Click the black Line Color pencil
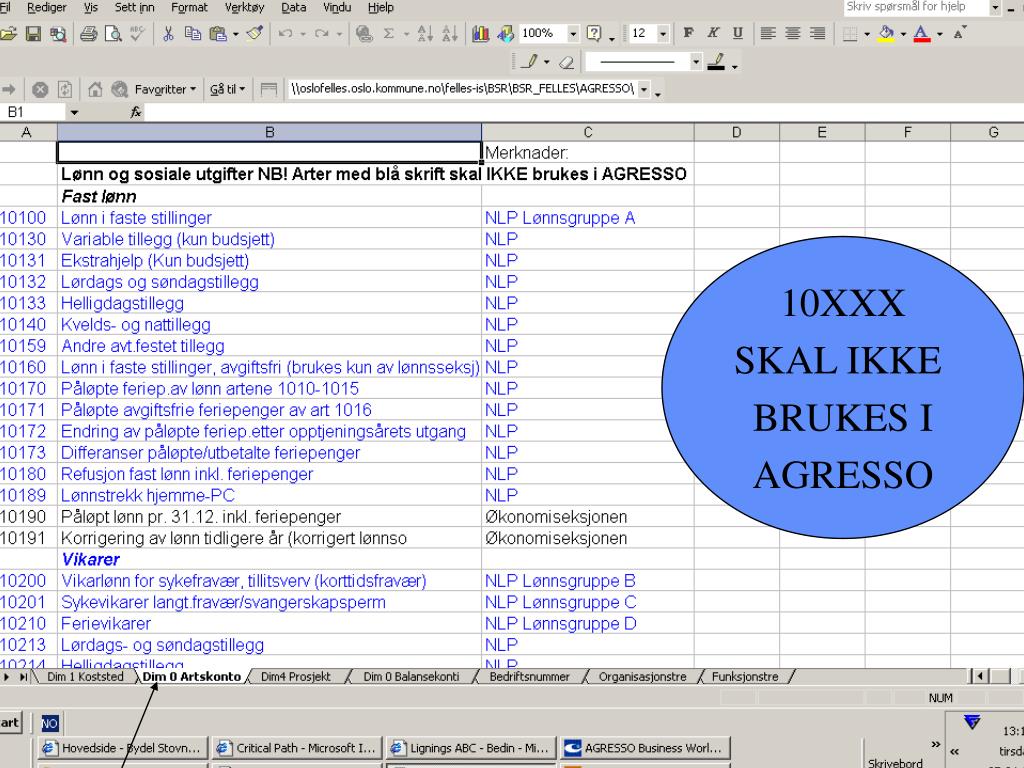Viewport: 1024px width, 768px height. click(716, 62)
